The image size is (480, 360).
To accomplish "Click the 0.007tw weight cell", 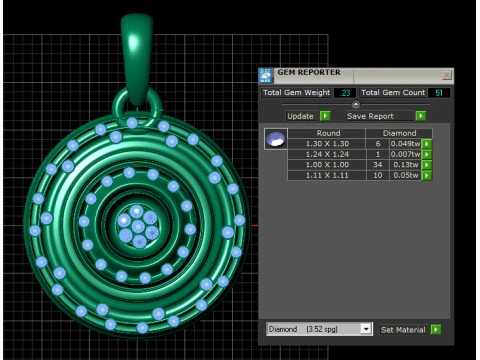I will click(405, 154).
